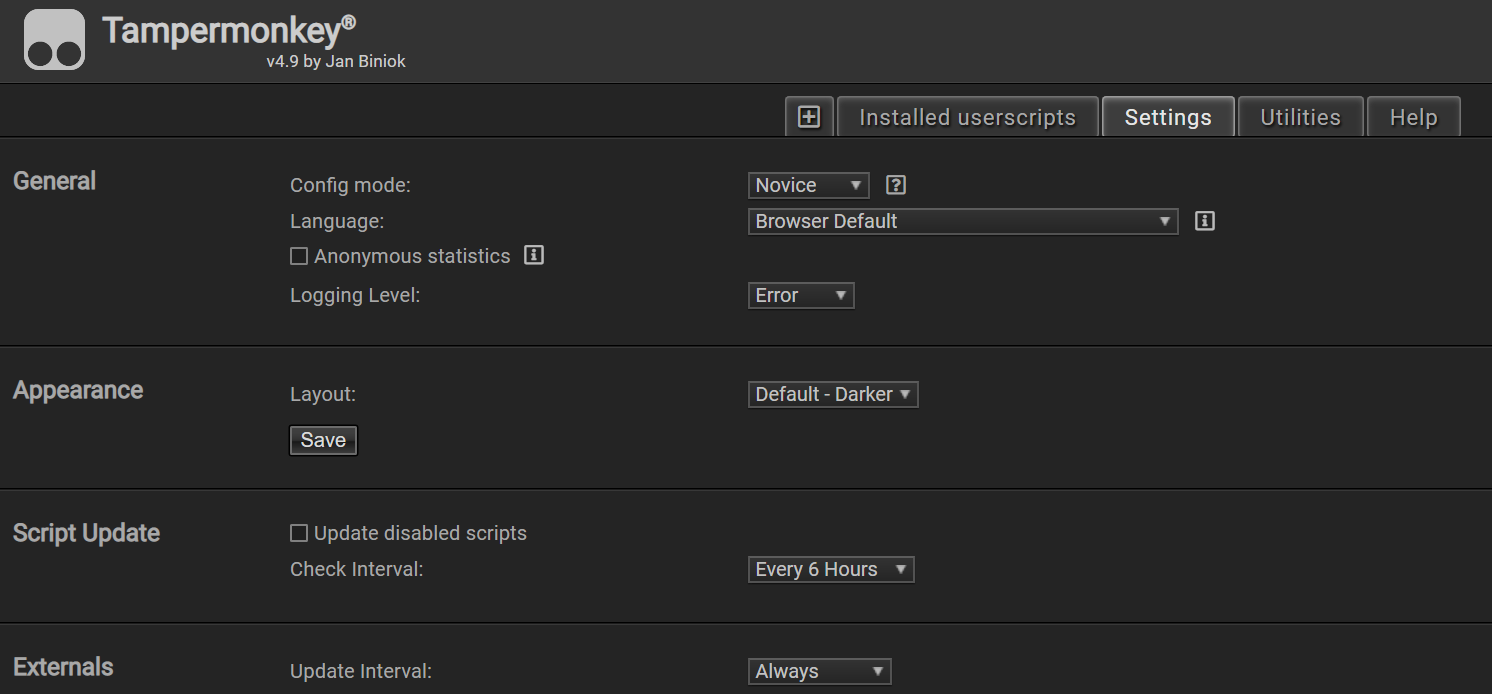Click the Language info icon
Screen dimensions: 1492x694
pyautogui.click(x=1205, y=221)
